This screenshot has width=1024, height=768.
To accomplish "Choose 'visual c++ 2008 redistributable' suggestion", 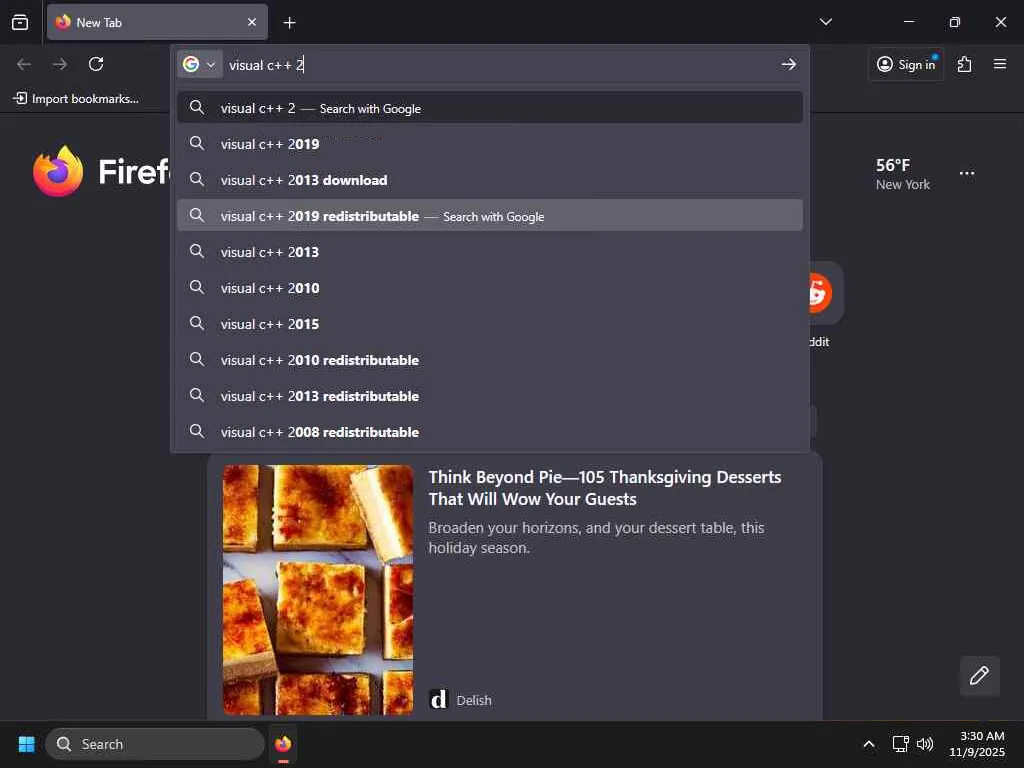I will (x=490, y=431).
